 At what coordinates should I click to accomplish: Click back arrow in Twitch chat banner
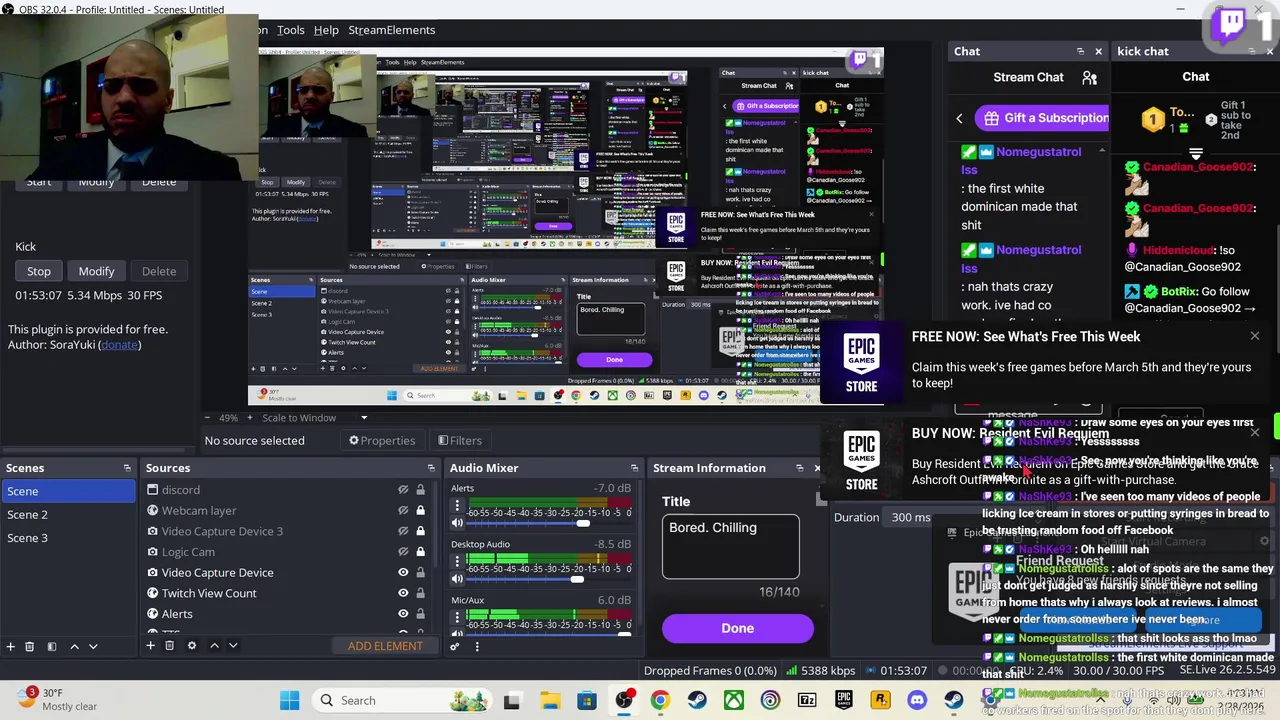[959, 118]
